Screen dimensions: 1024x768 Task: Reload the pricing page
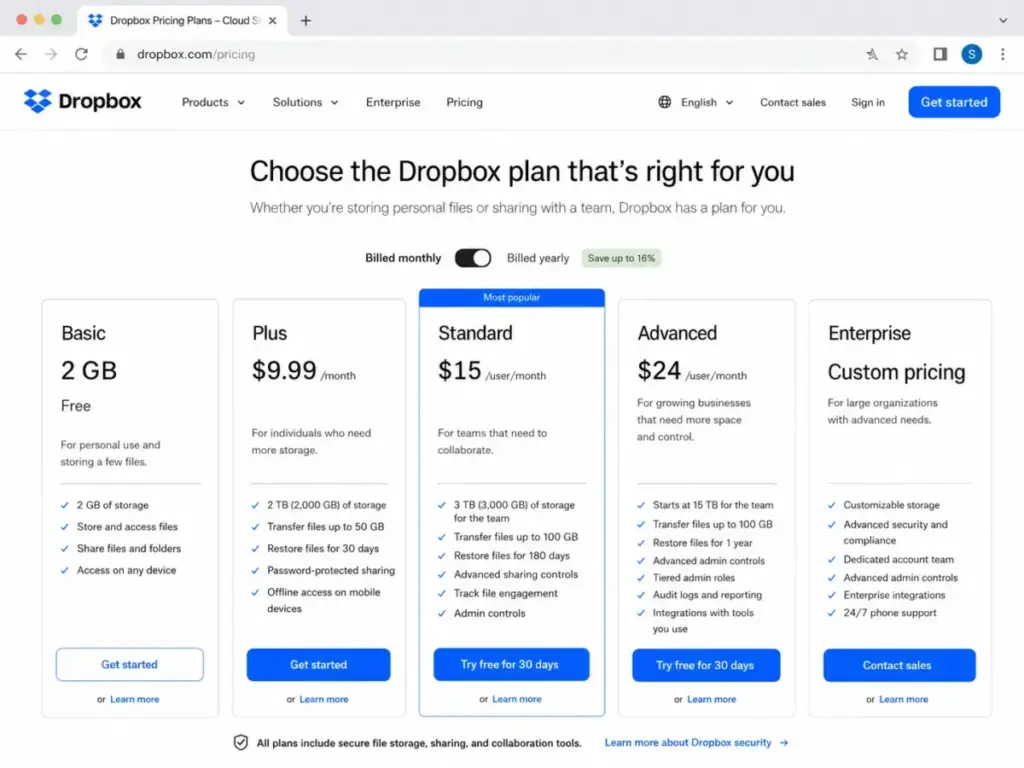tap(81, 54)
